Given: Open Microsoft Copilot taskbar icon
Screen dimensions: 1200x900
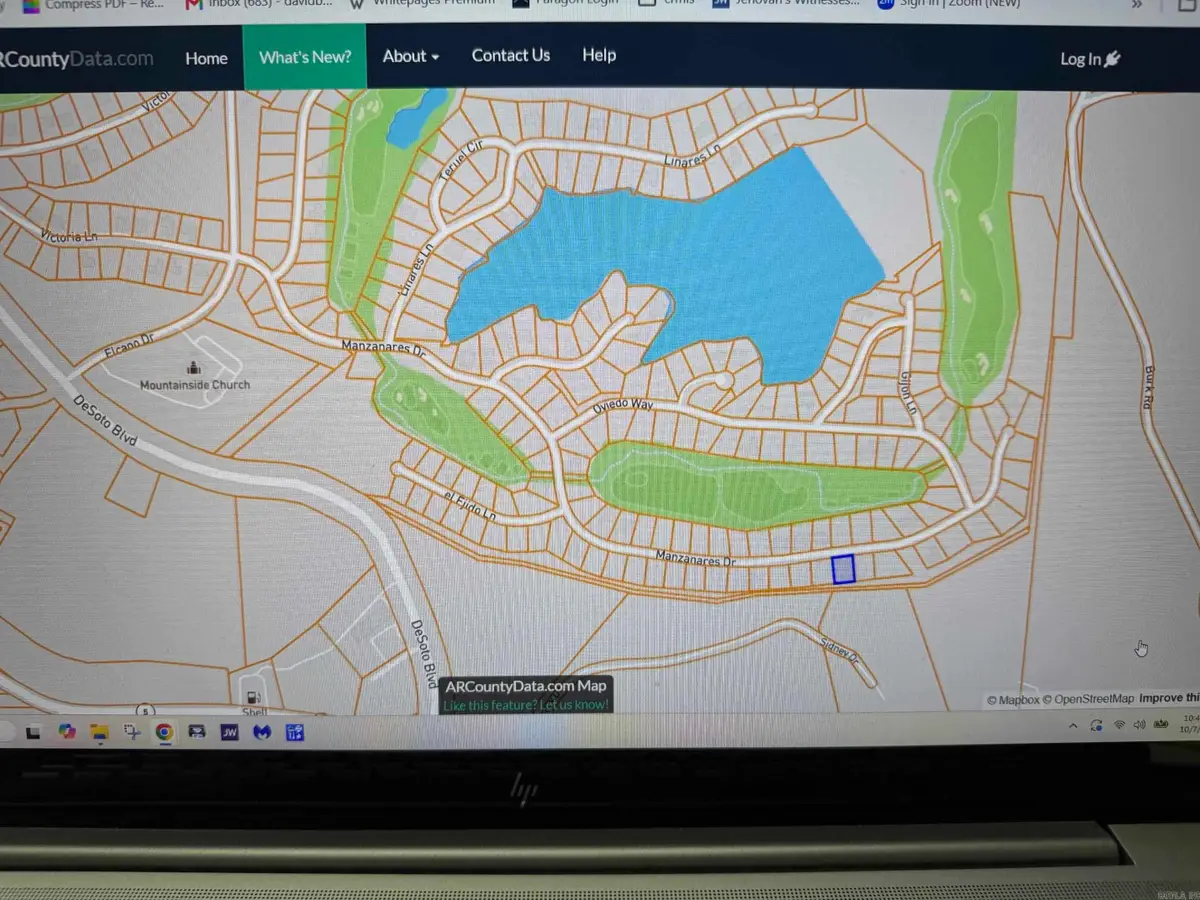Looking at the screenshot, I should 67,731.
